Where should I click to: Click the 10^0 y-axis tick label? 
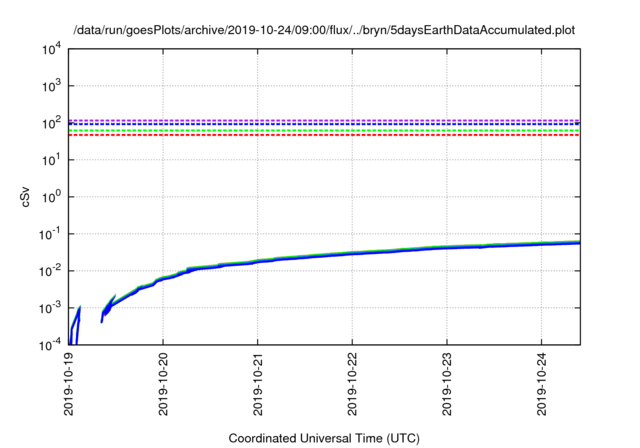(x=52, y=197)
